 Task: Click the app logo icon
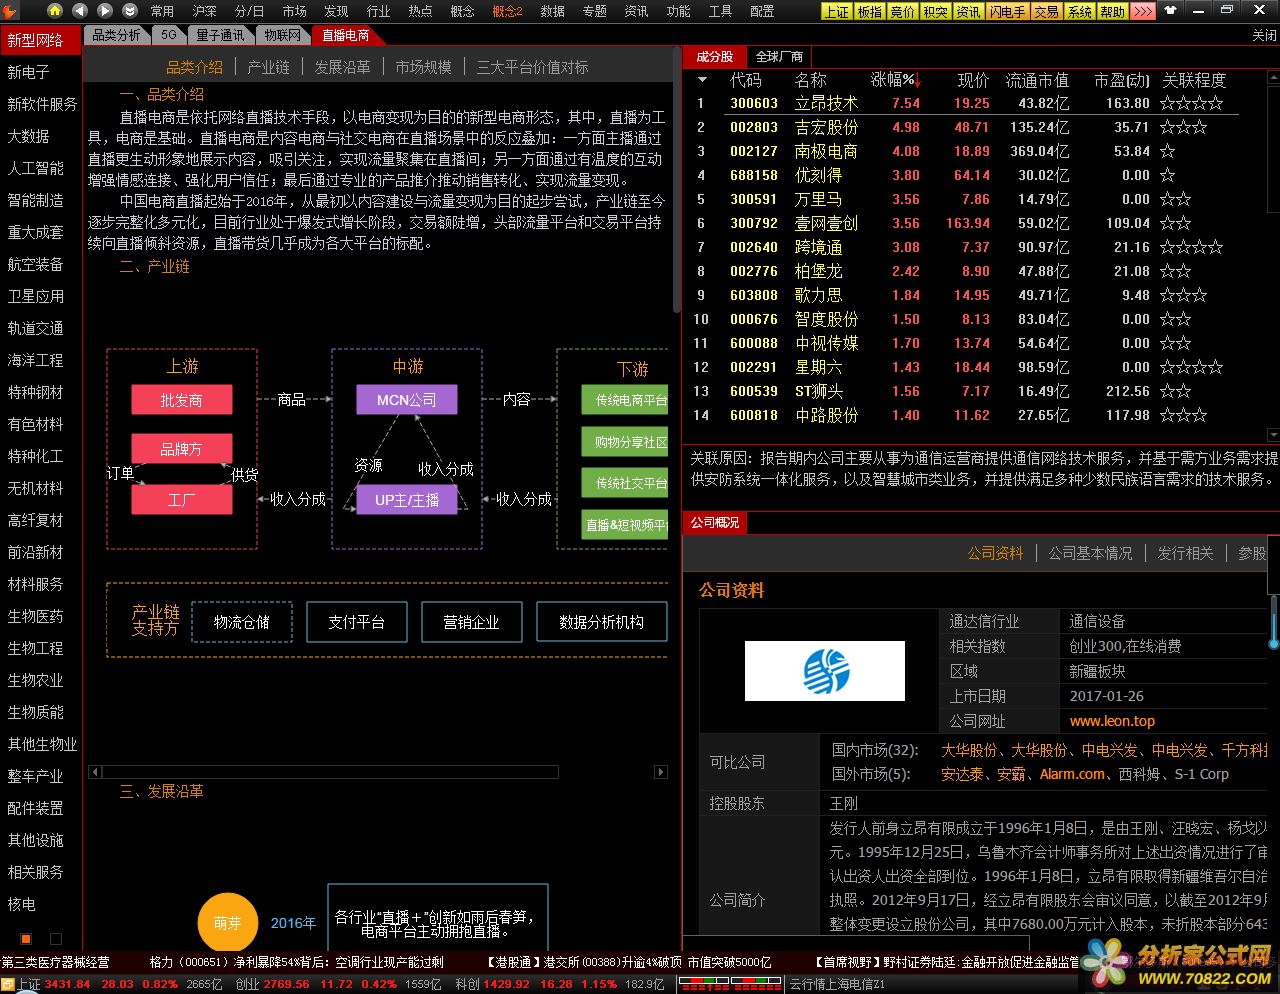pyautogui.click(x=10, y=11)
